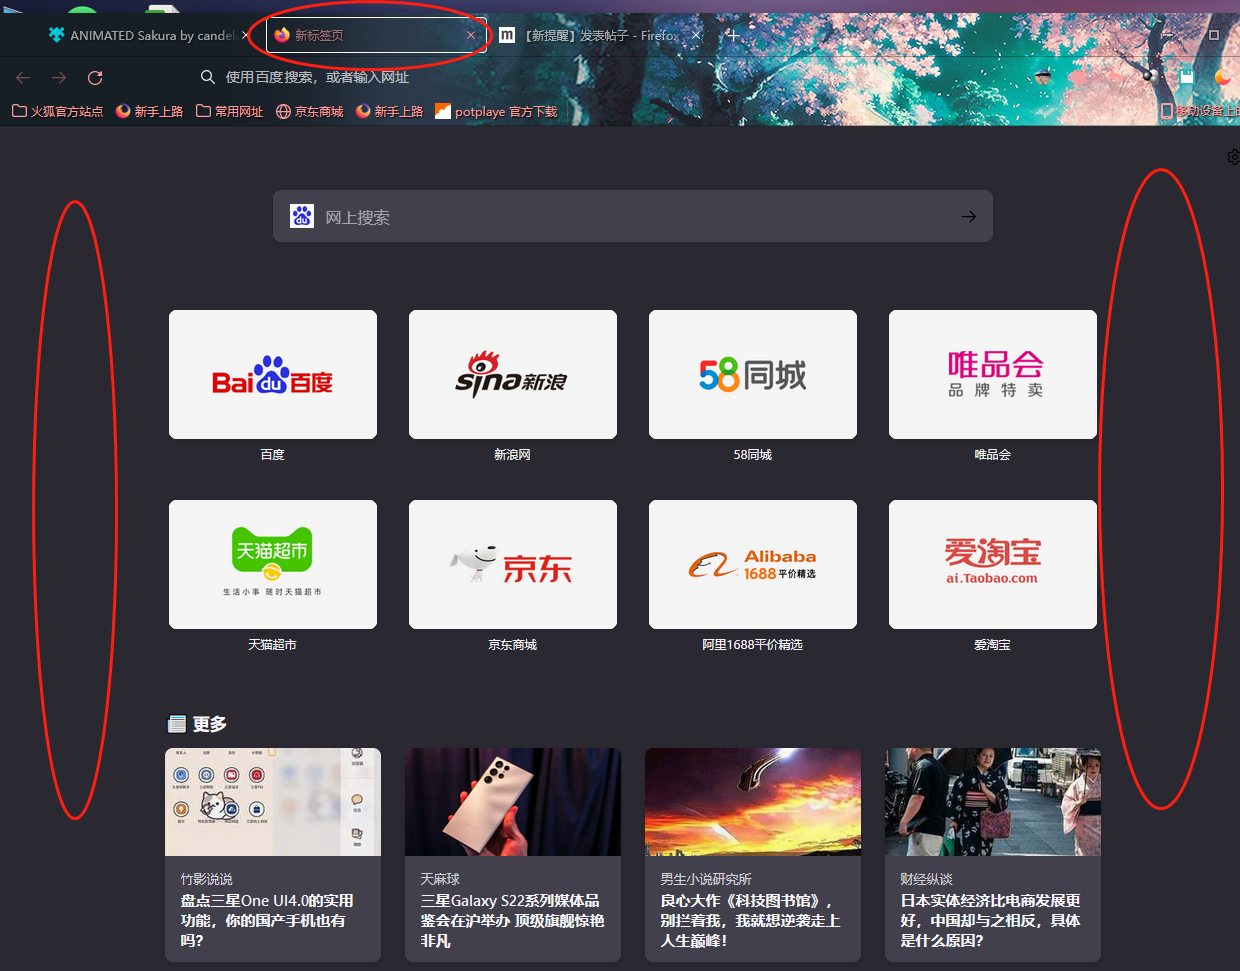
Task: Open new tab page settings gear
Action: (1234, 157)
